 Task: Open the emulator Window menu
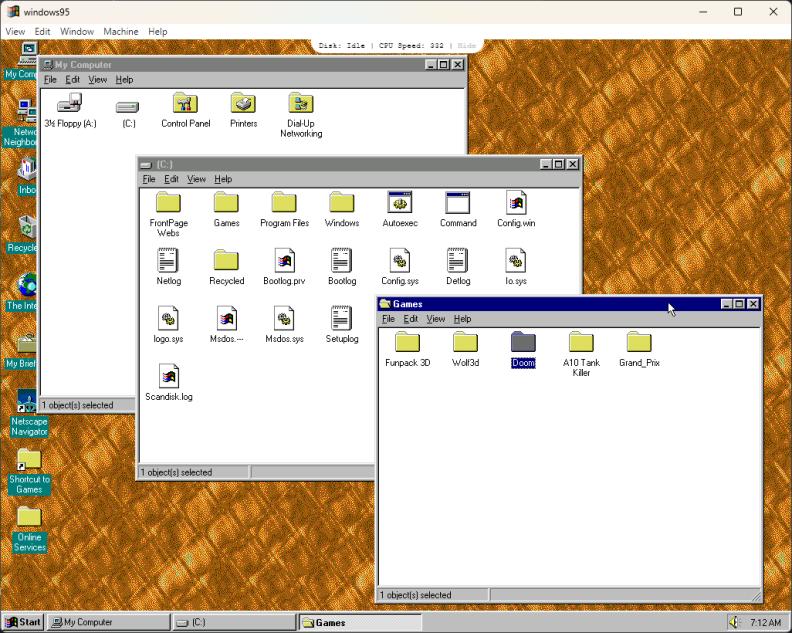[x=77, y=31]
